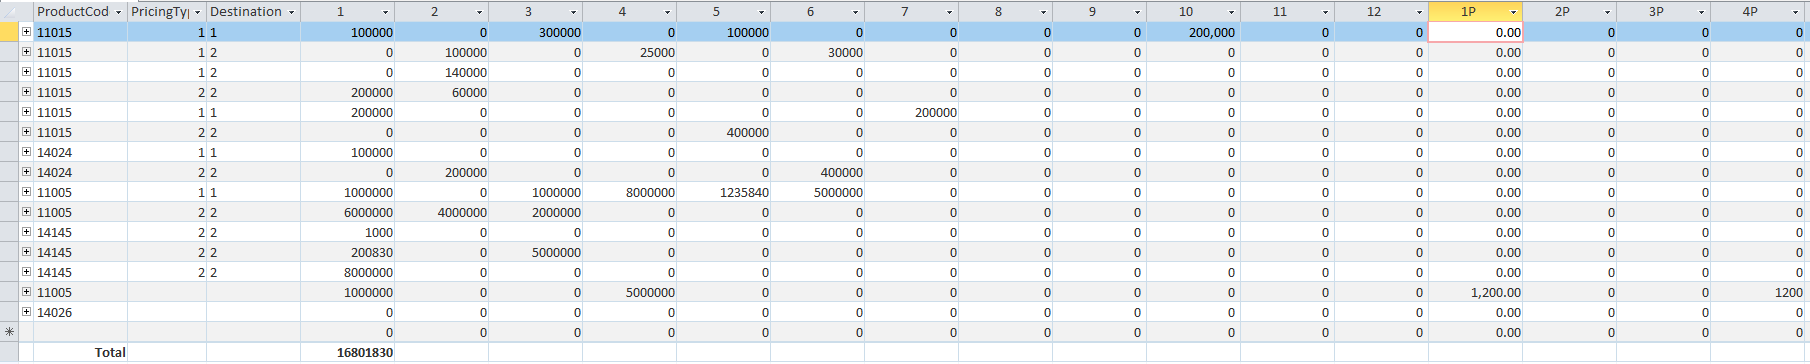Expand plus icon for 14145 row with 200830
1810x364 pixels.
(x=27, y=252)
